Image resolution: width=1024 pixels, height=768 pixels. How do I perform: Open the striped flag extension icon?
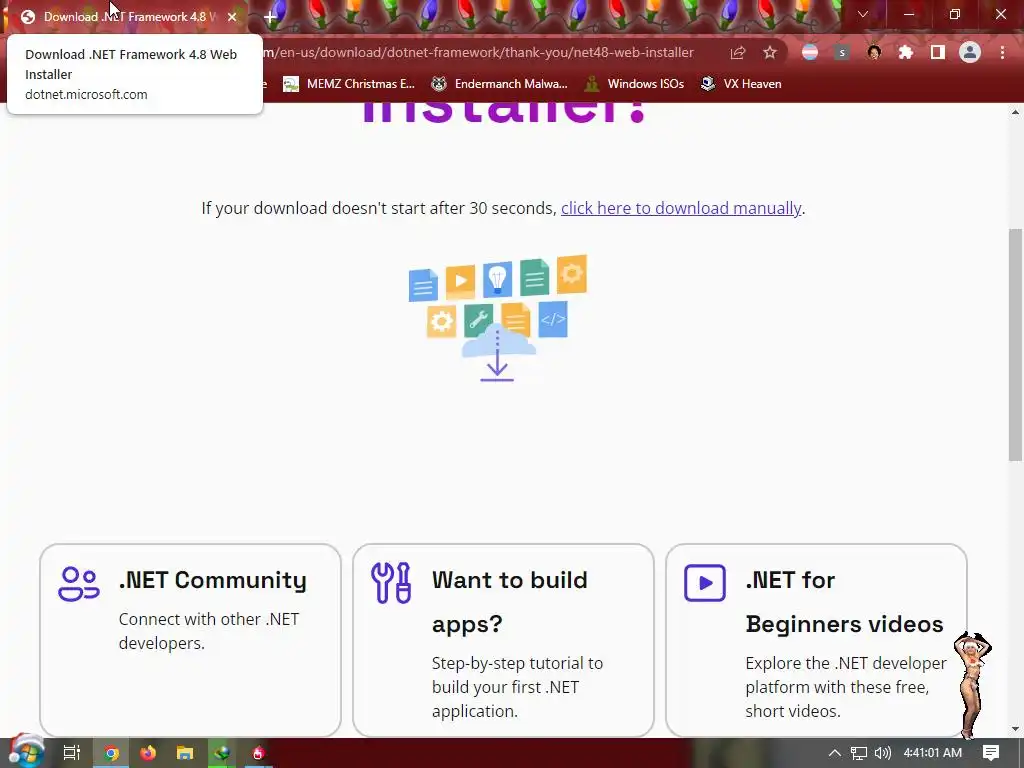810,53
